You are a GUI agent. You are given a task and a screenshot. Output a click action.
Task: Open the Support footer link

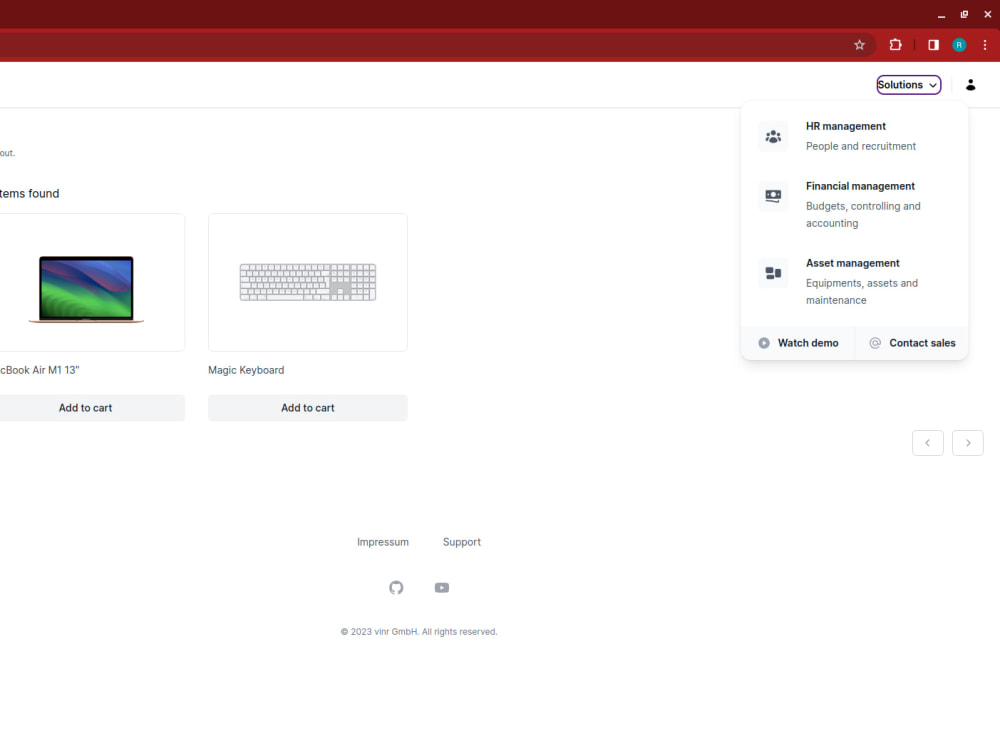462,542
